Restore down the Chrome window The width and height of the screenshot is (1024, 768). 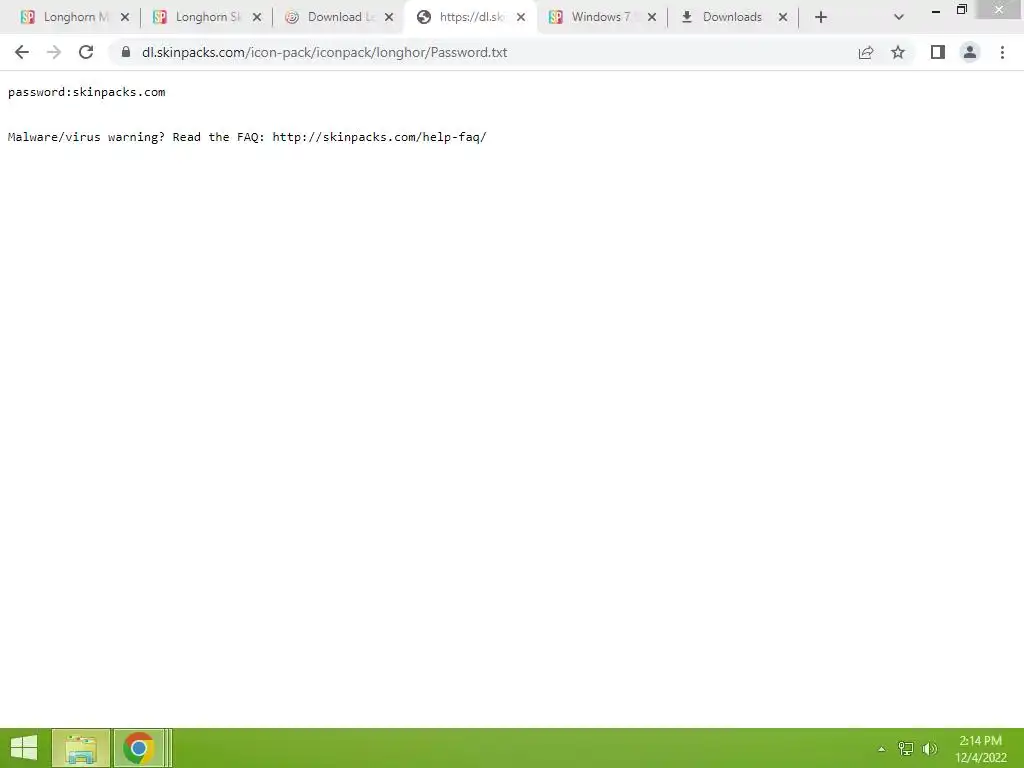point(962,10)
